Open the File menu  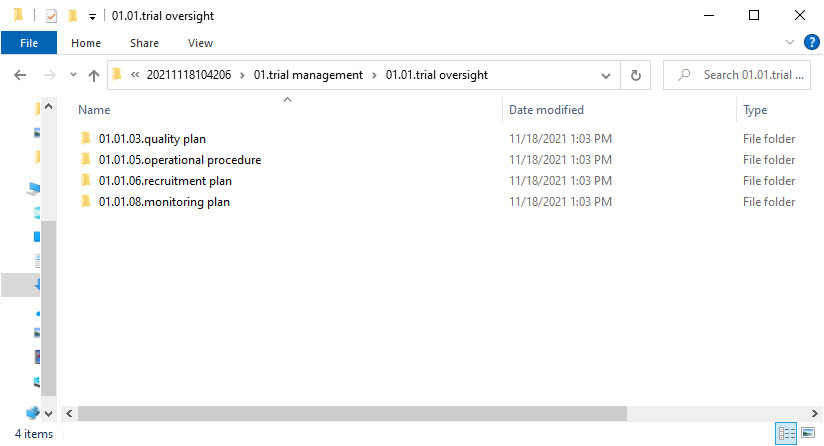29,43
